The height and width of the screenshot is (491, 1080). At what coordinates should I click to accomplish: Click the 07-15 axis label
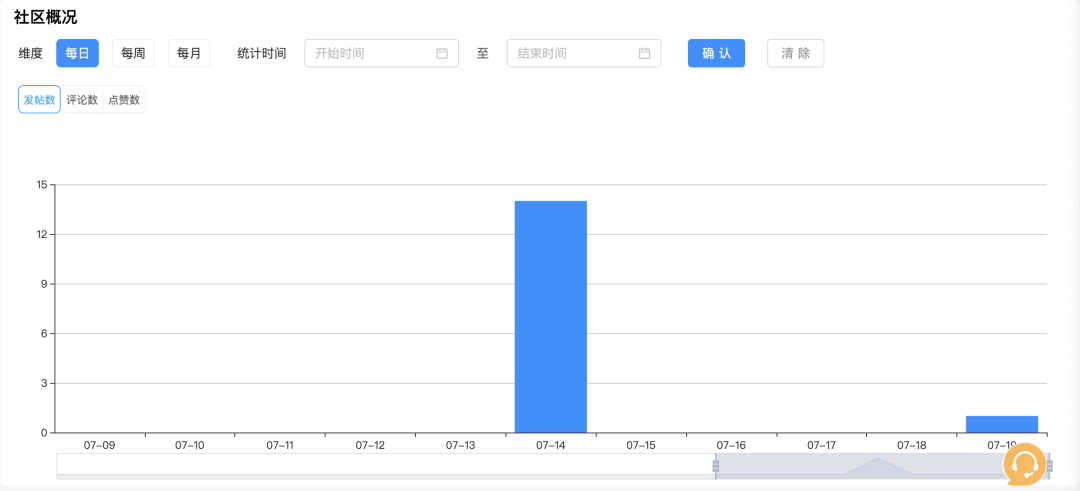tap(641, 446)
